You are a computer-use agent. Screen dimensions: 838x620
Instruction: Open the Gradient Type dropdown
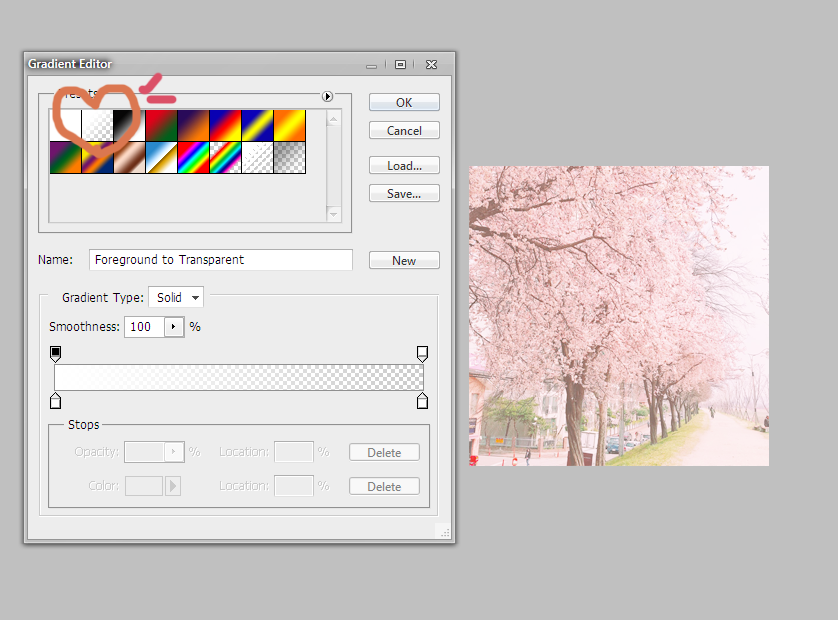(x=176, y=297)
